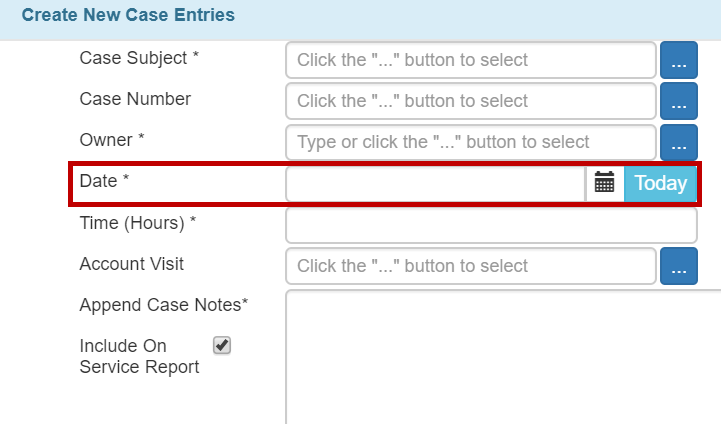Focus the Time (Hours) input box
The image size is (721, 424).
pos(491,225)
